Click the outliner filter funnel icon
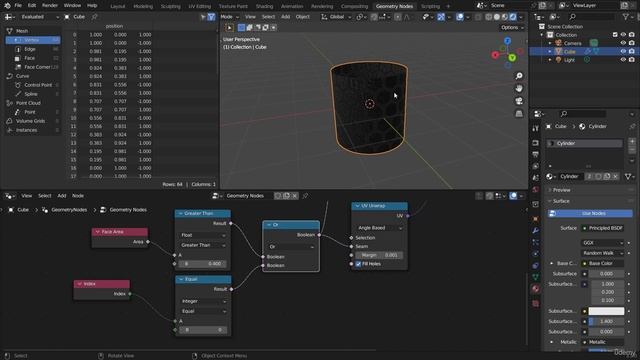The height and width of the screenshot is (360, 640). click(x=625, y=17)
